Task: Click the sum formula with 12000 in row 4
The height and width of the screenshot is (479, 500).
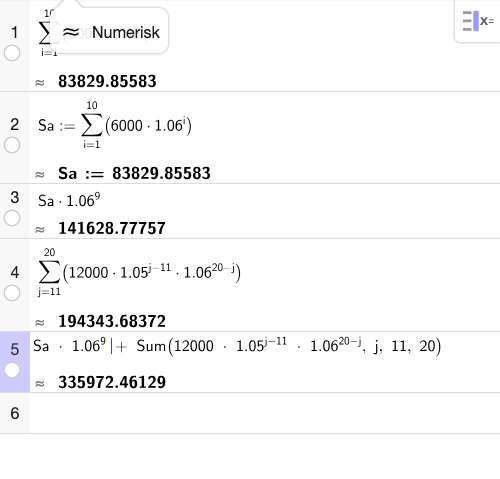Action: [x=139, y=272]
